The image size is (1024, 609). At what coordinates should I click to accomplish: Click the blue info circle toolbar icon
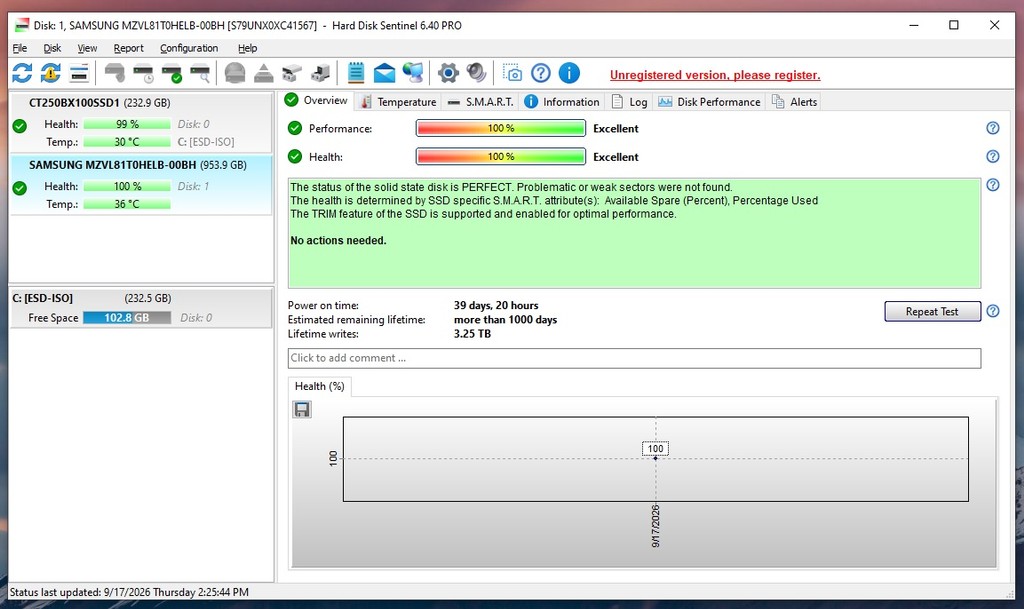[x=569, y=73]
